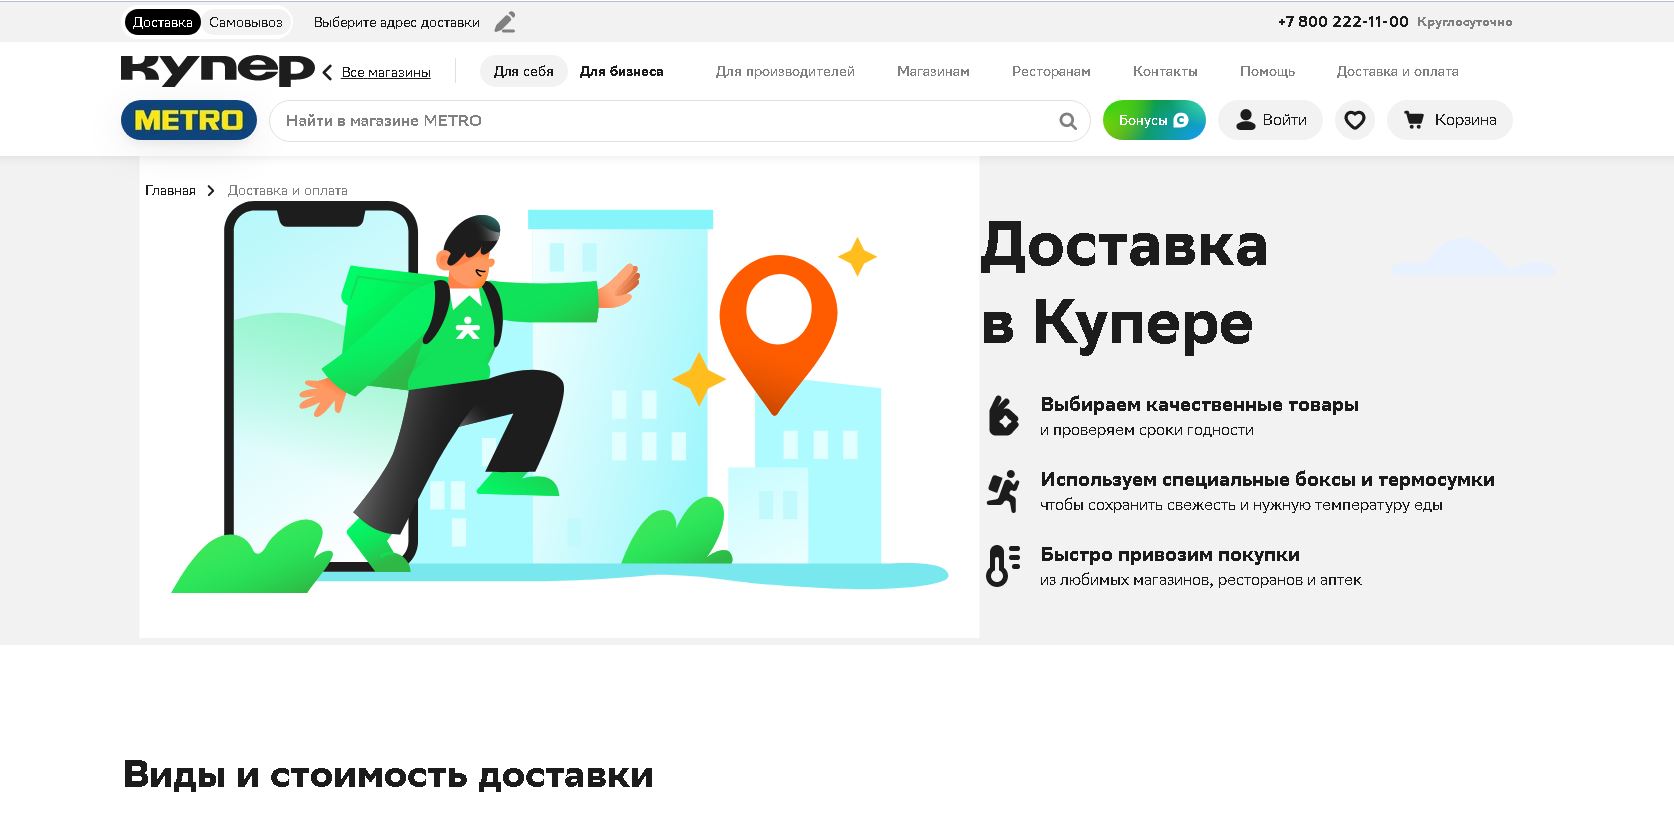Click the Доставка в Купере heading

click(x=1124, y=284)
